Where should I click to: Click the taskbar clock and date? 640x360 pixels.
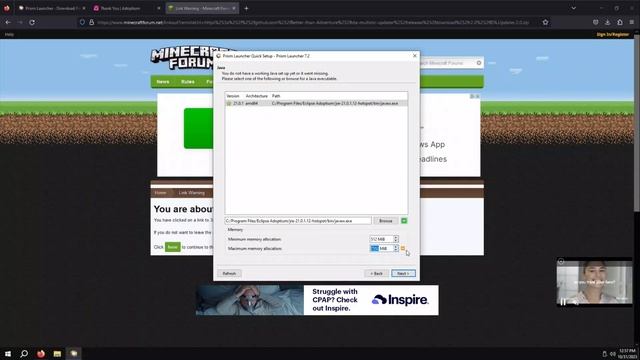tap(627, 353)
